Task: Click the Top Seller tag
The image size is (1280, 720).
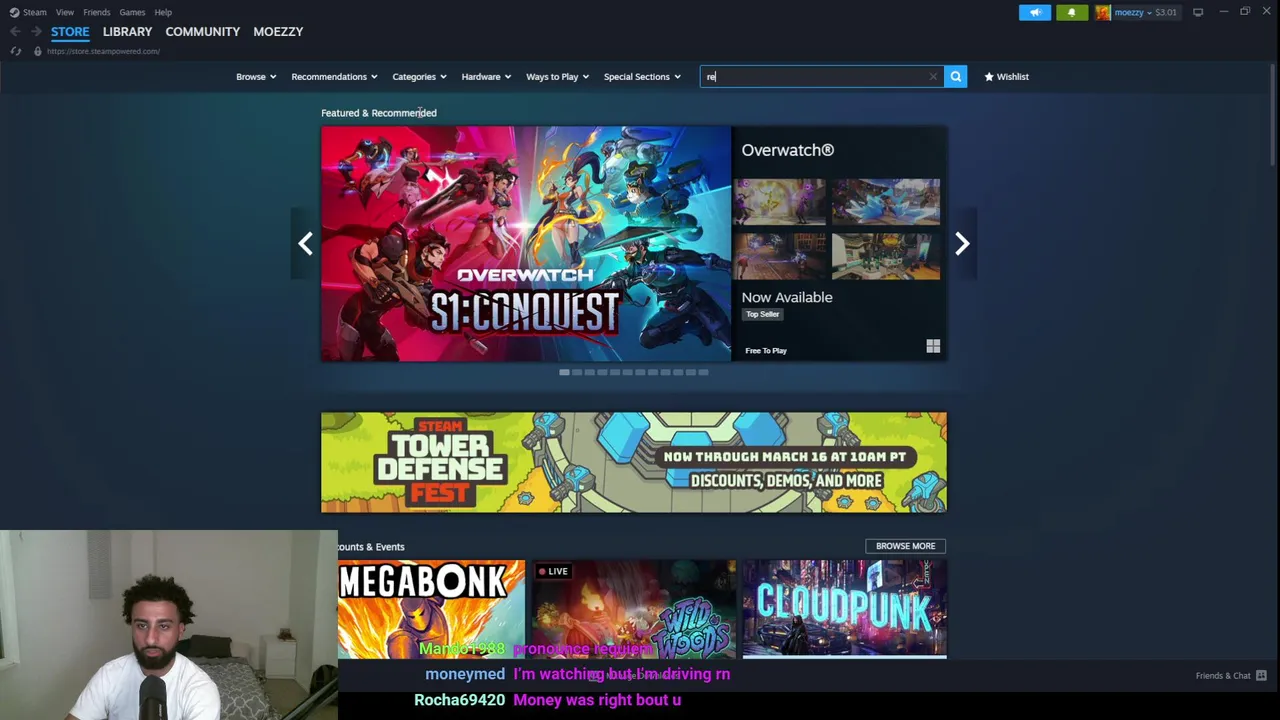Action: [x=762, y=314]
